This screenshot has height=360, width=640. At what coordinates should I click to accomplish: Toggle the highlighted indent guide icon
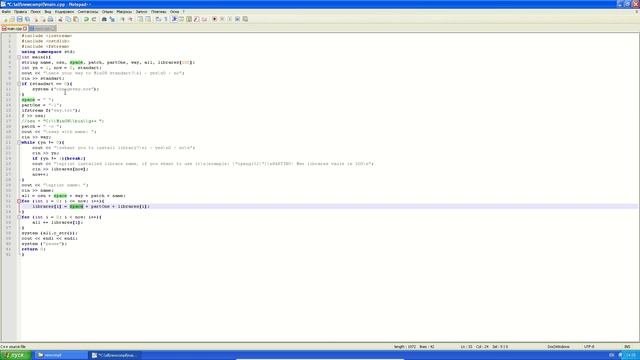click(174, 19)
